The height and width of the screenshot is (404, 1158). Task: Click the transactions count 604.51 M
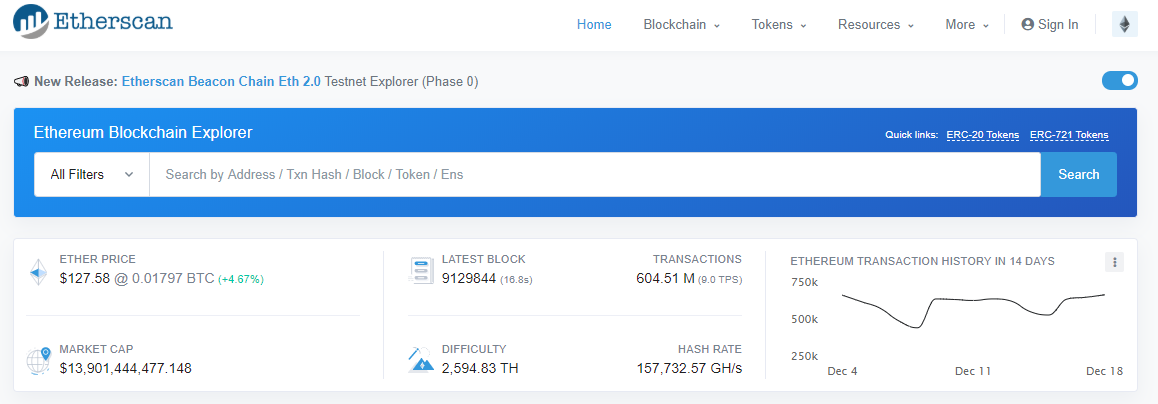665,278
